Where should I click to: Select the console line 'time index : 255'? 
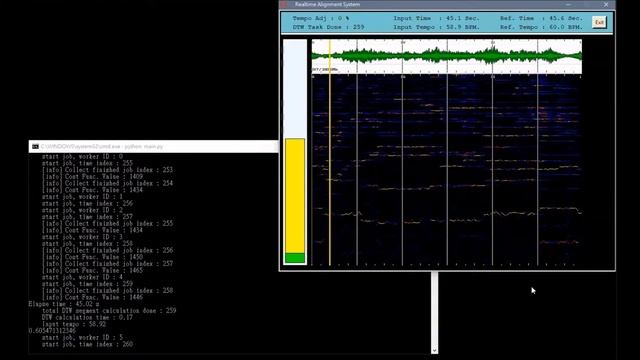[x=87, y=163]
